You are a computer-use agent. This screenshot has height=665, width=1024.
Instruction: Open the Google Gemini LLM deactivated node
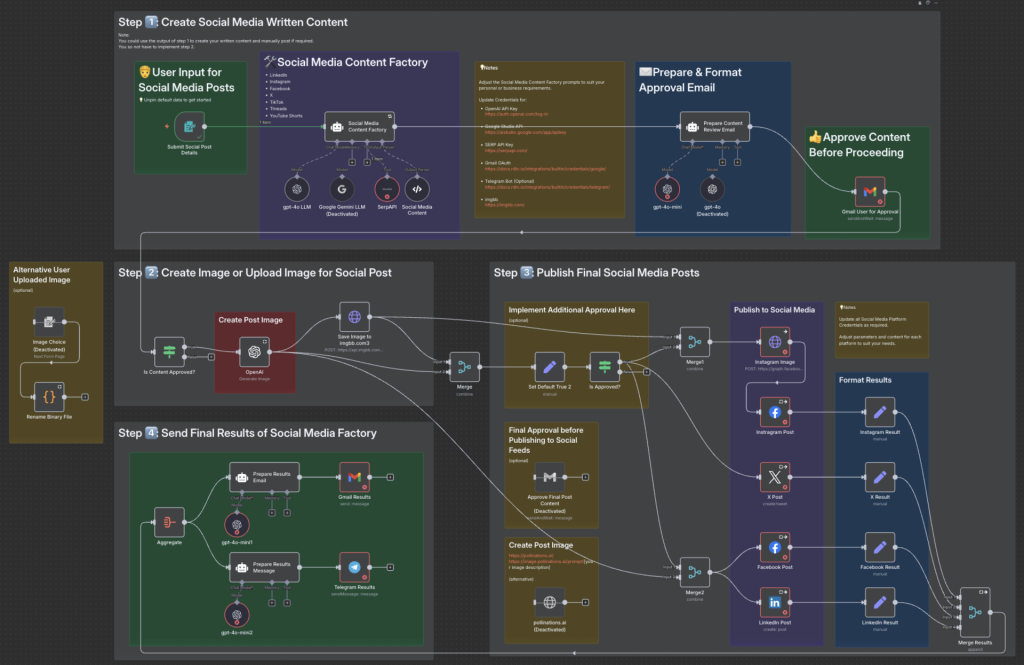[340, 187]
